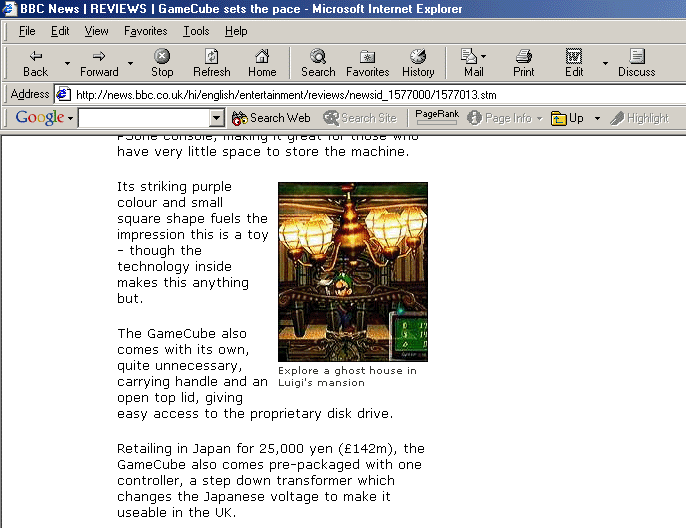686x528 pixels.
Task: Click the Luigi's Mansion screenshot image
Action: [353, 272]
